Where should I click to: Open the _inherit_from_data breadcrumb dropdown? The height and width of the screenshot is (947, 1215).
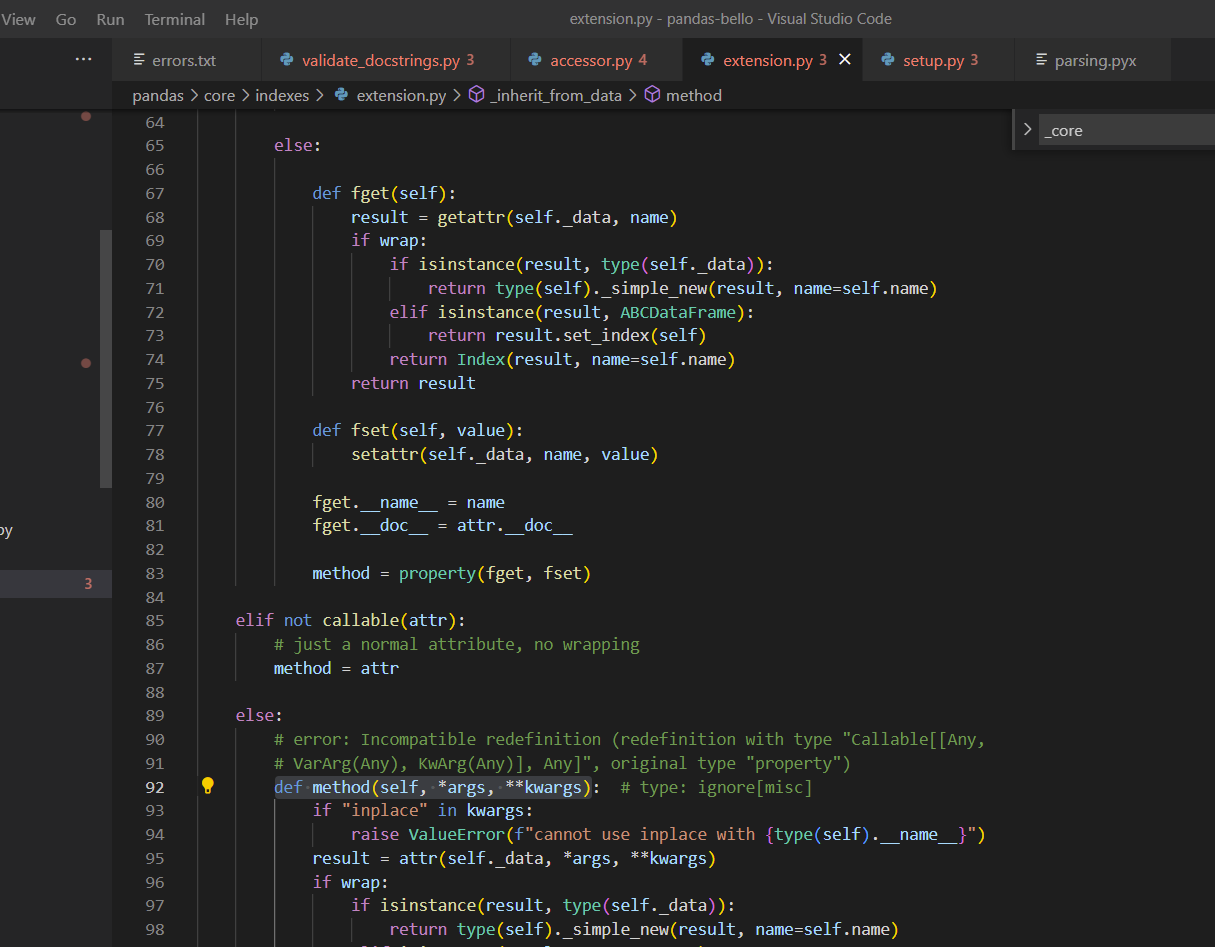point(556,95)
